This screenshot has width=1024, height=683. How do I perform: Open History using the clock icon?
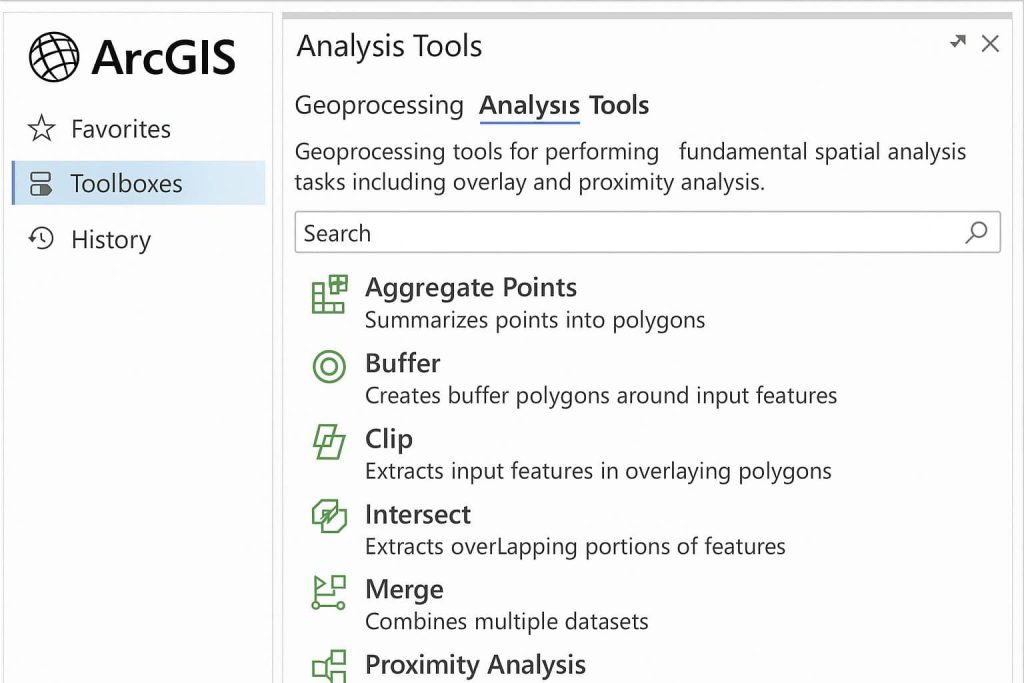tap(41, 239)
